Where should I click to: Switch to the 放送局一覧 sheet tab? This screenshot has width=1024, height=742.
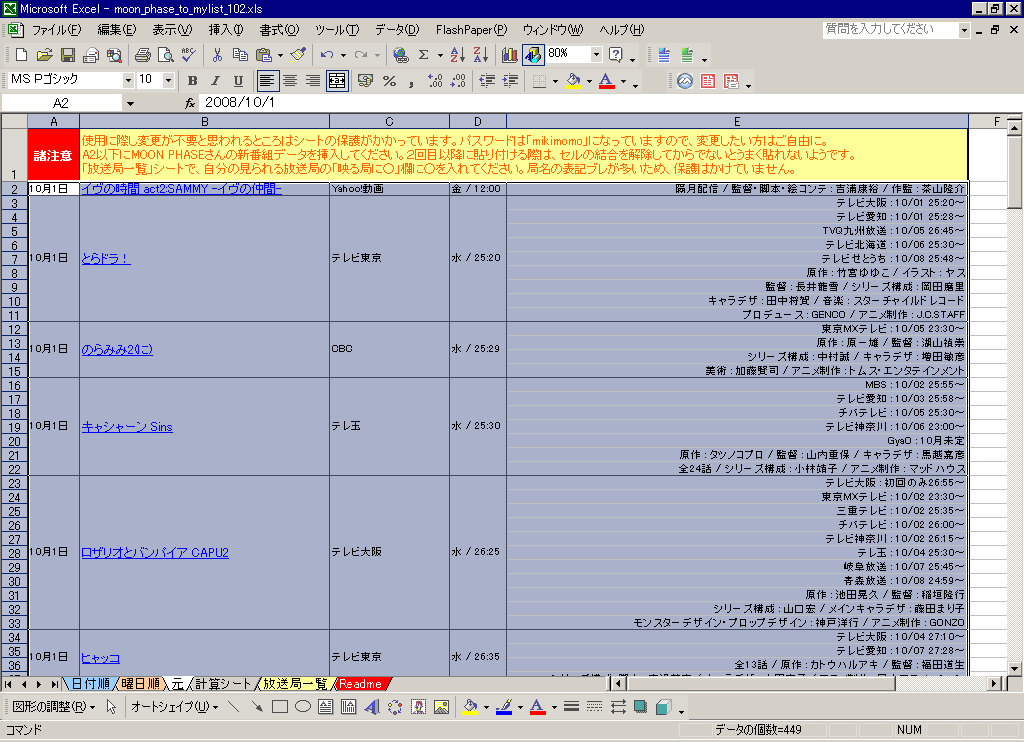click(x=294, y=684)
